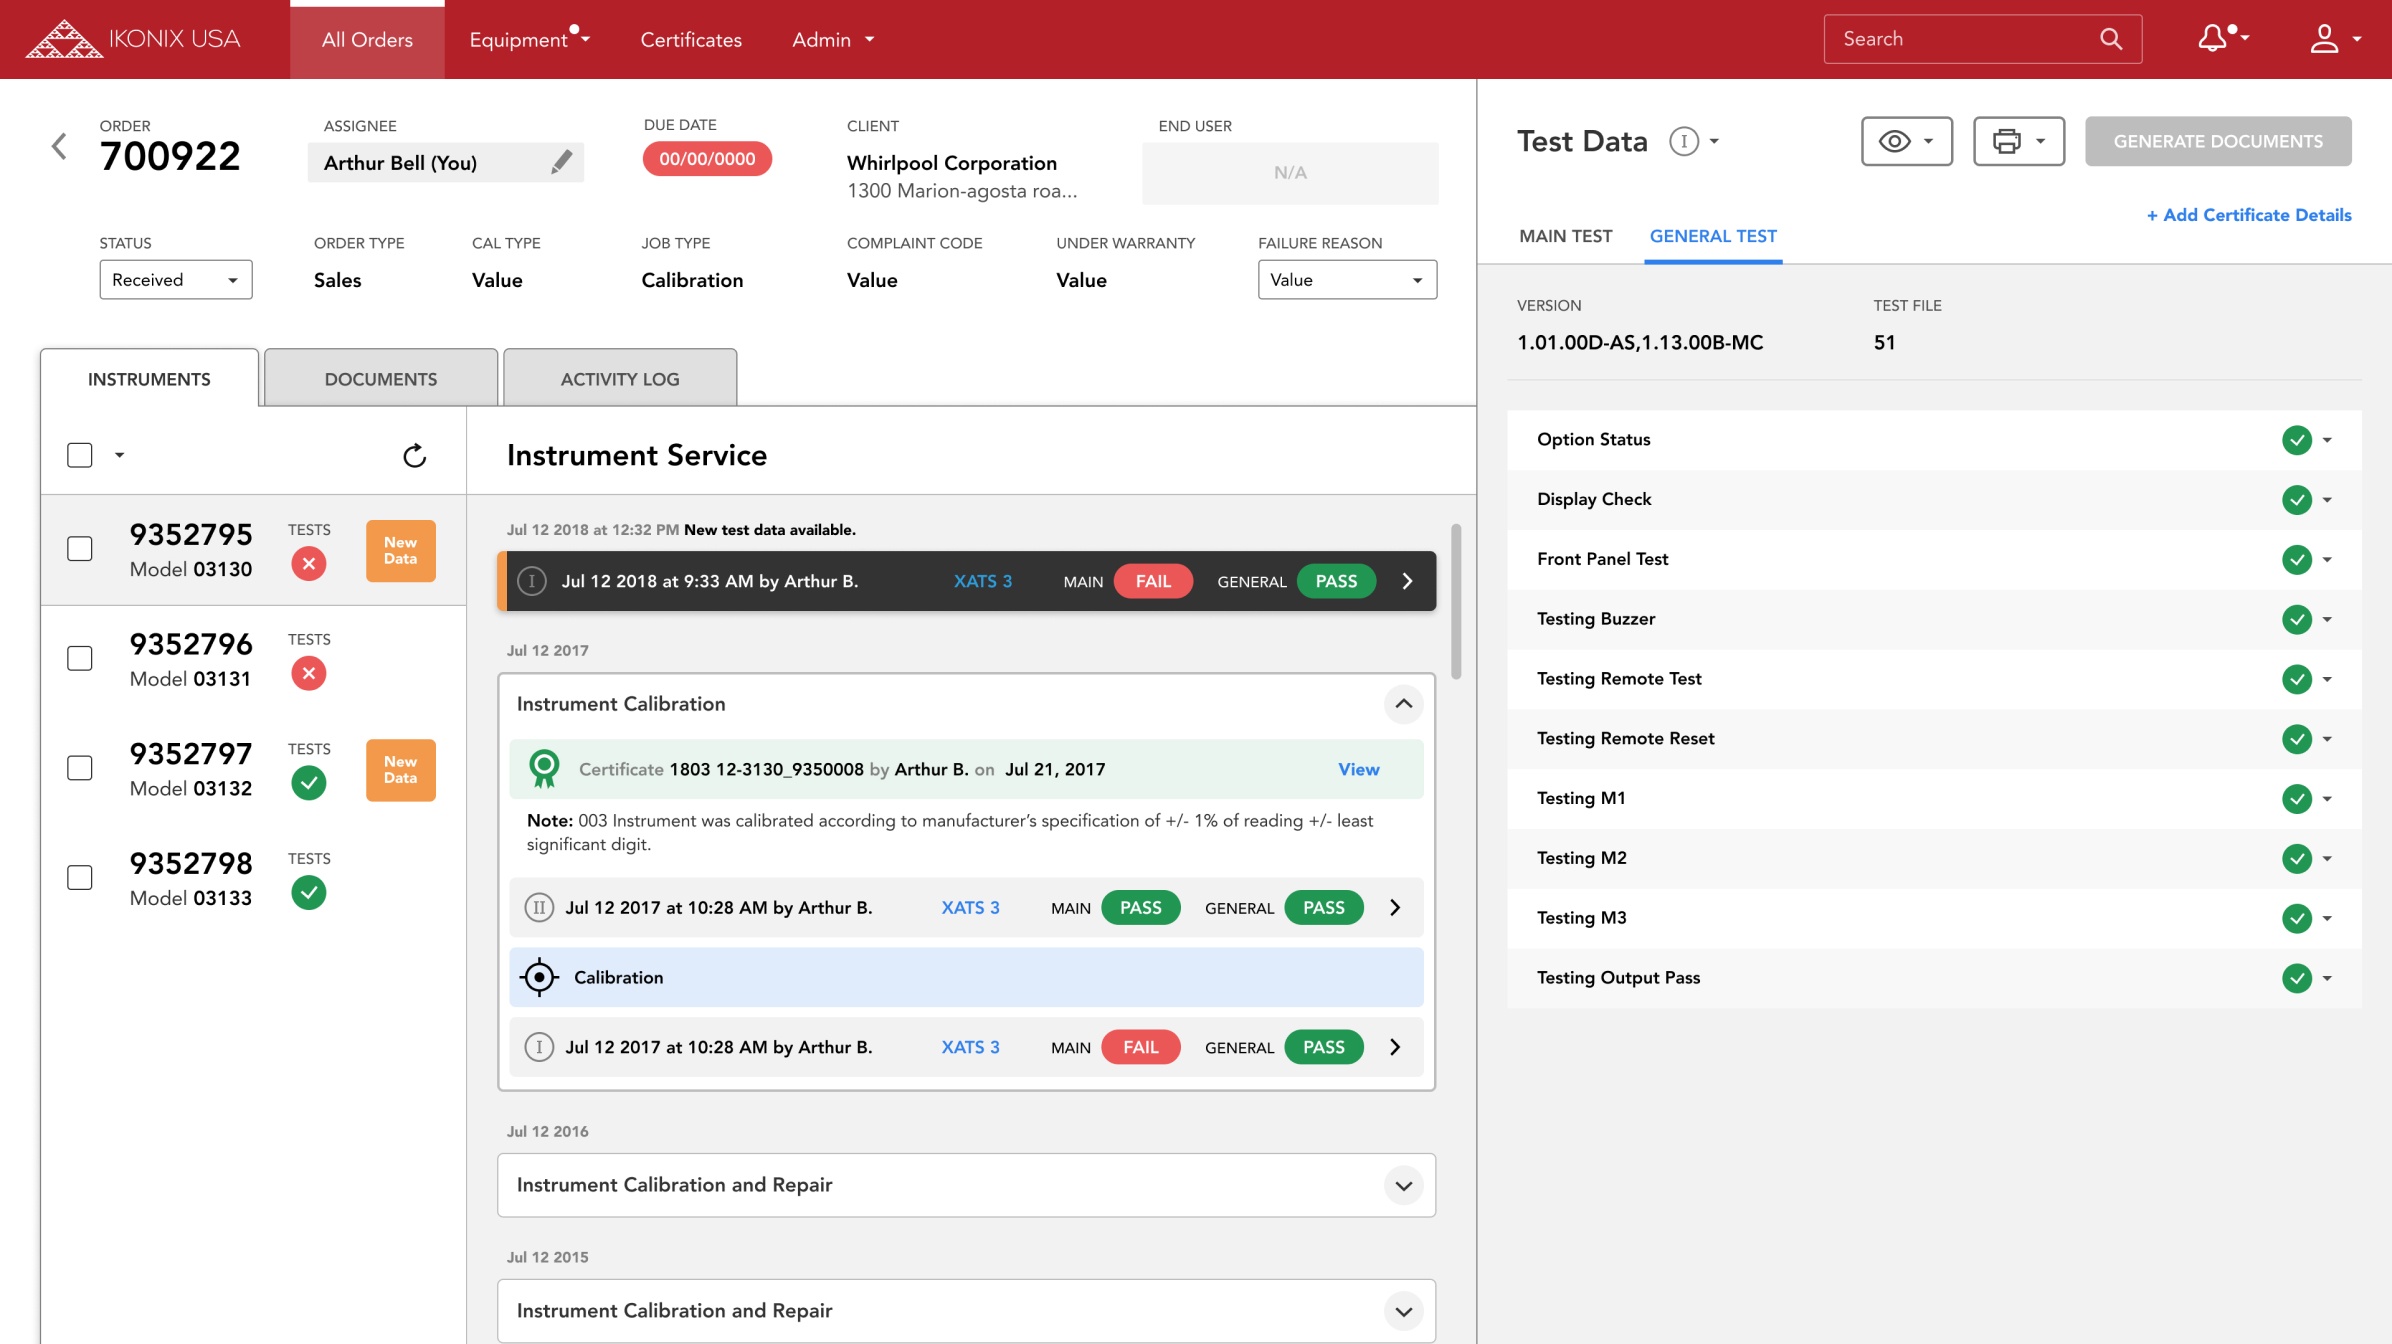Click the pencil icon to edit assignee
This screenshot has width=2392, height=1344.
coord(562,162)
